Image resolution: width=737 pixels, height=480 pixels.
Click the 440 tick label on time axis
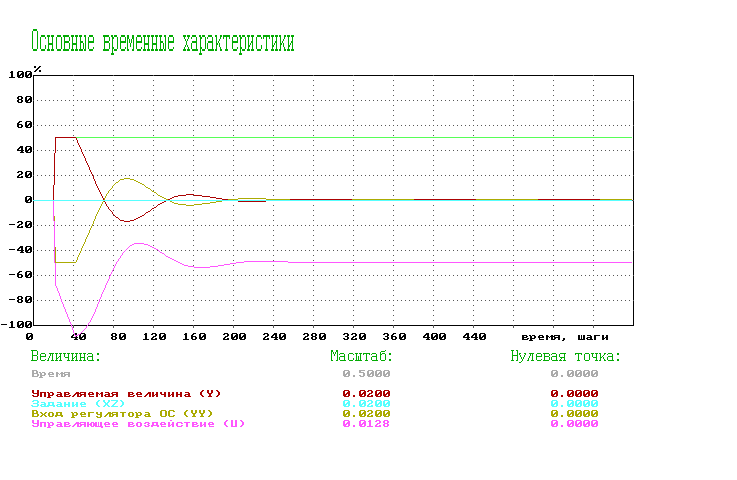(474, 338)
